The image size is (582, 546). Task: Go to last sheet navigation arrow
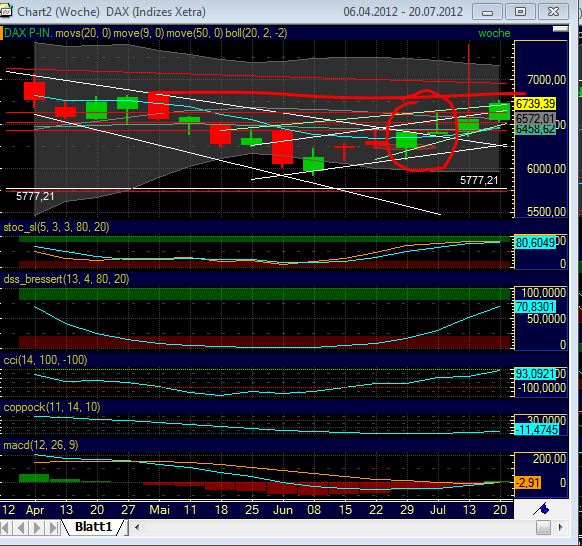click(x=53, y=527)
